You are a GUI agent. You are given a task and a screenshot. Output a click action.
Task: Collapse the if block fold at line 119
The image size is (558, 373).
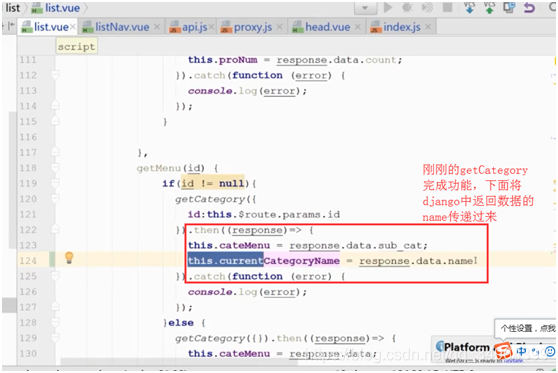(55, 183)
